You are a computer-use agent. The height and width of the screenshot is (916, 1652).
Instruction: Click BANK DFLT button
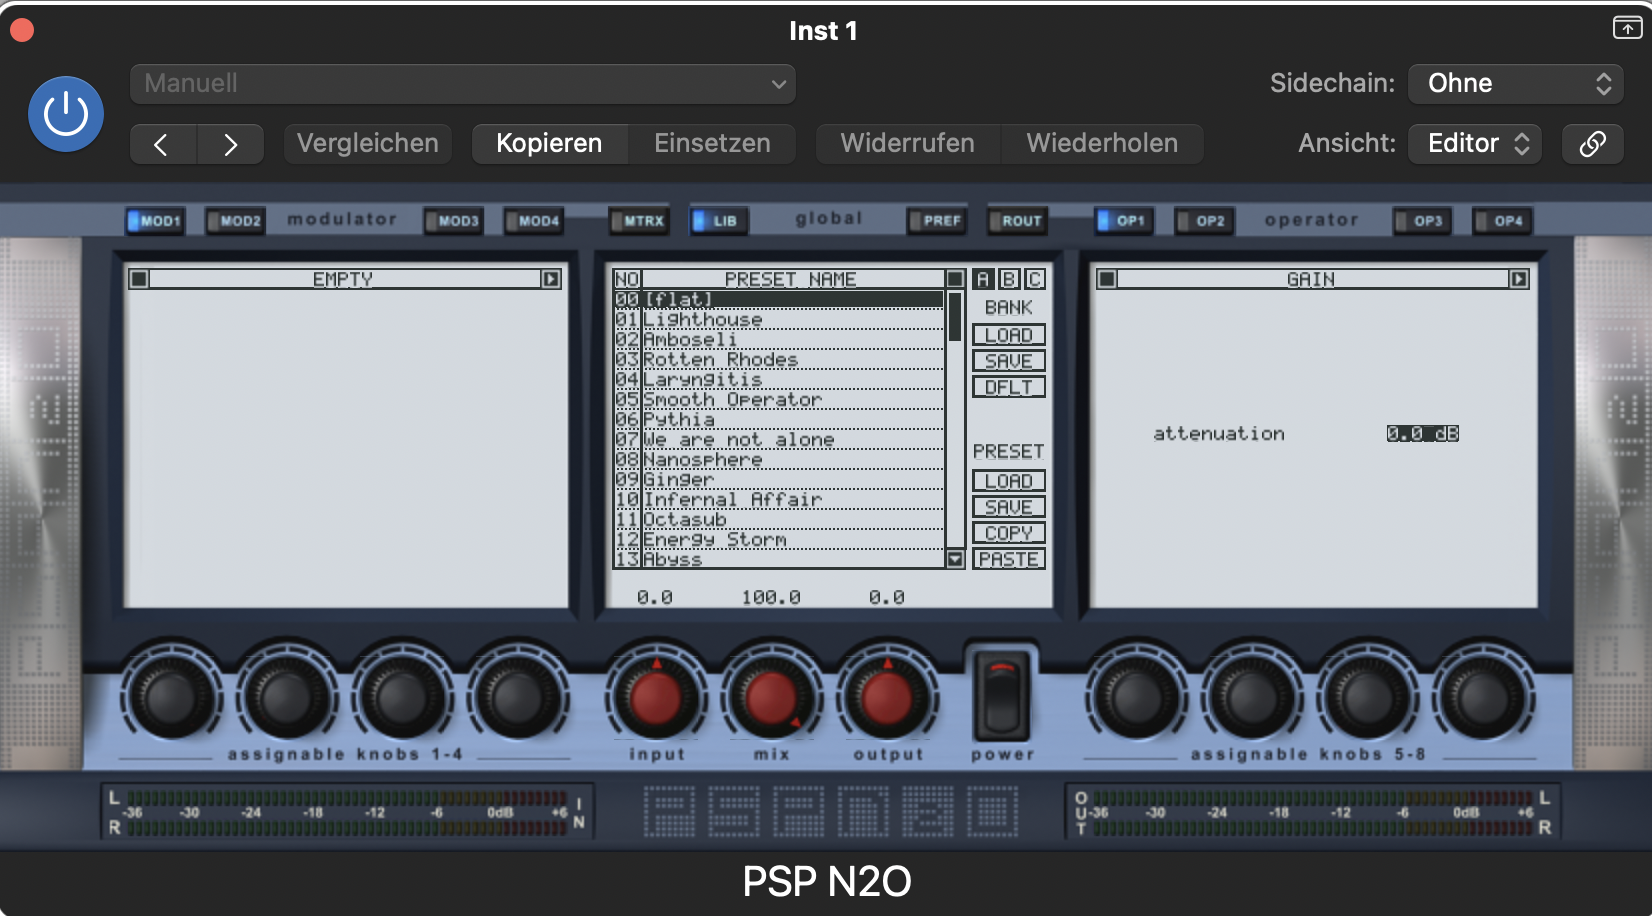point(1009,387)
